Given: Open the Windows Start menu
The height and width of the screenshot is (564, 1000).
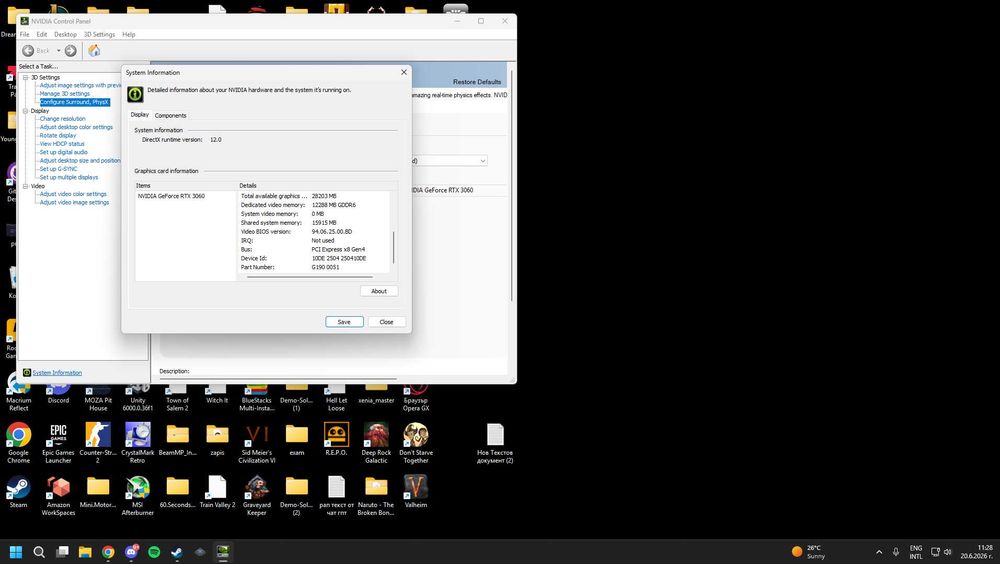Looking at the screenshot, I should (16, 552).
